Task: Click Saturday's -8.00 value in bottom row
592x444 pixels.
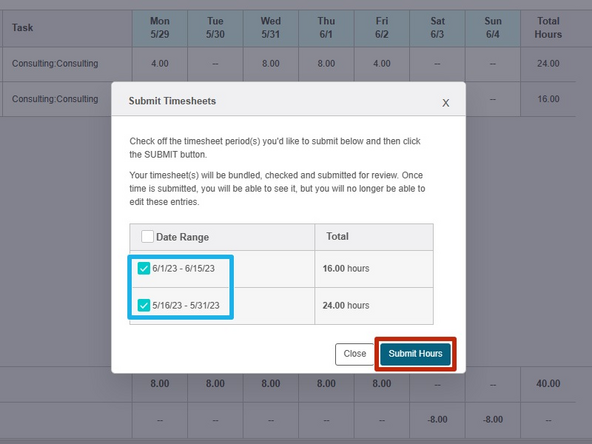Action: coord(437,420)
